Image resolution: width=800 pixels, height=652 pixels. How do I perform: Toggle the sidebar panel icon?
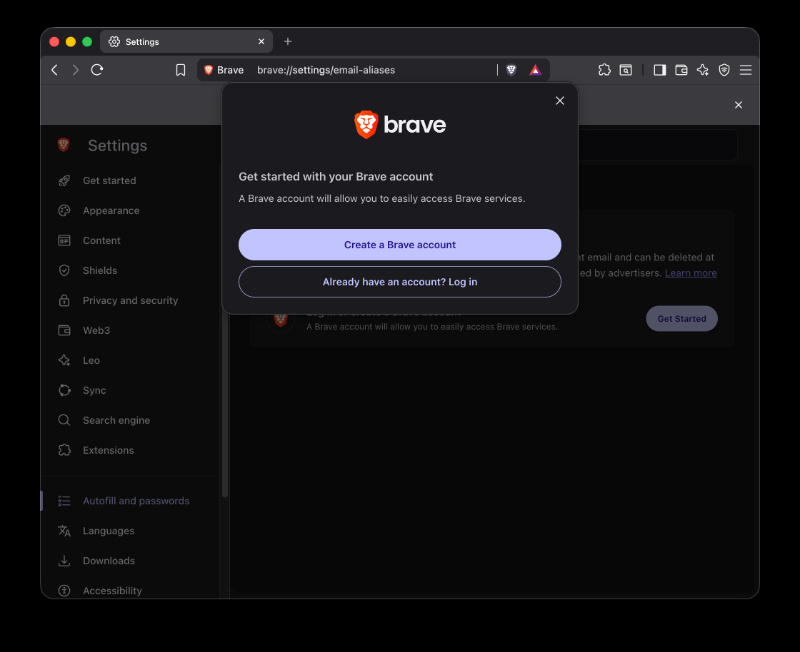click(x=660, y=70)
